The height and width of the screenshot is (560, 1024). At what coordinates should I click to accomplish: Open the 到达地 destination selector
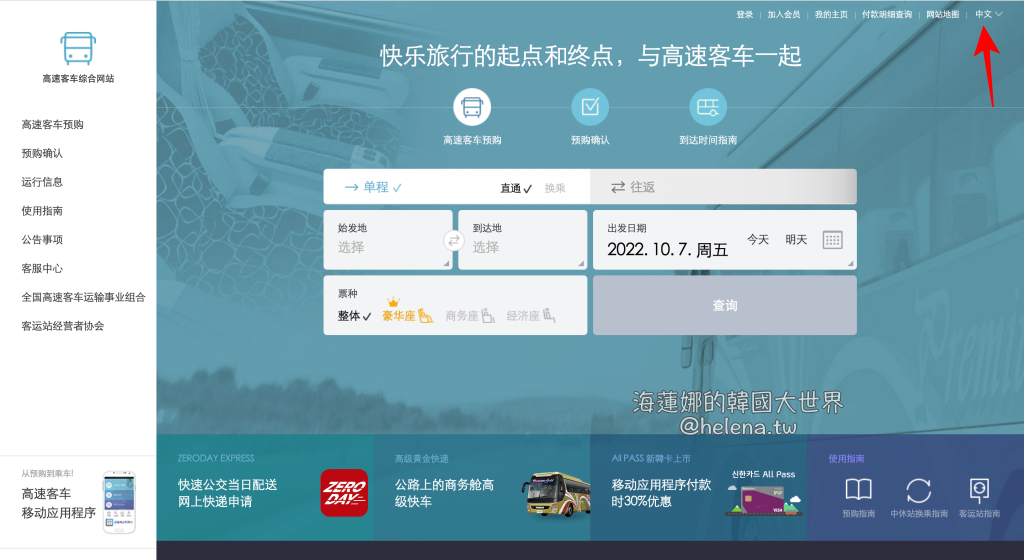522,240
